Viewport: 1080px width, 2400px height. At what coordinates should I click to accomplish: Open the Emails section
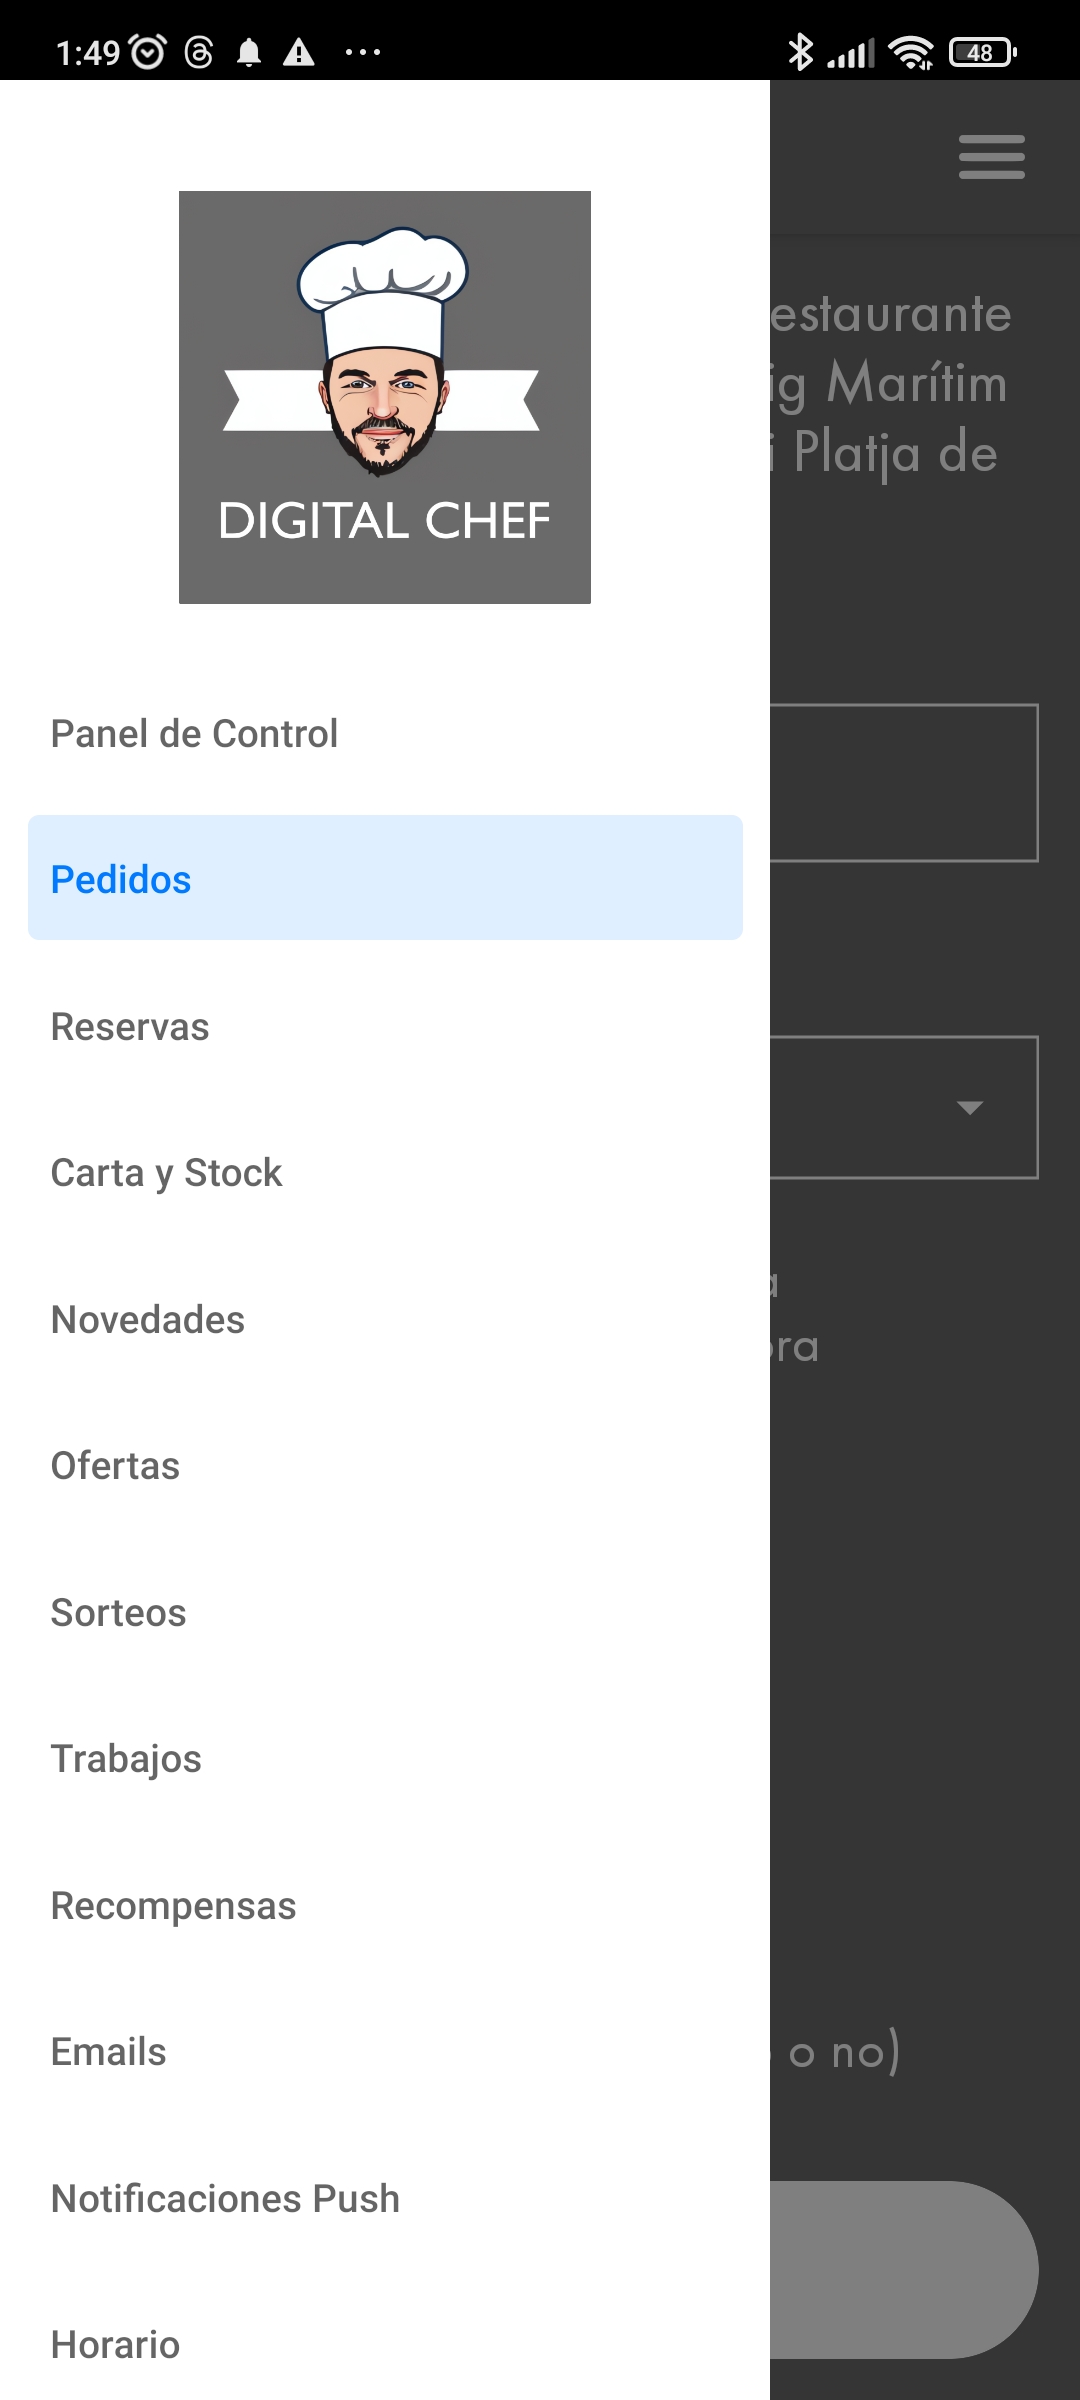[x=108, y=2052]
